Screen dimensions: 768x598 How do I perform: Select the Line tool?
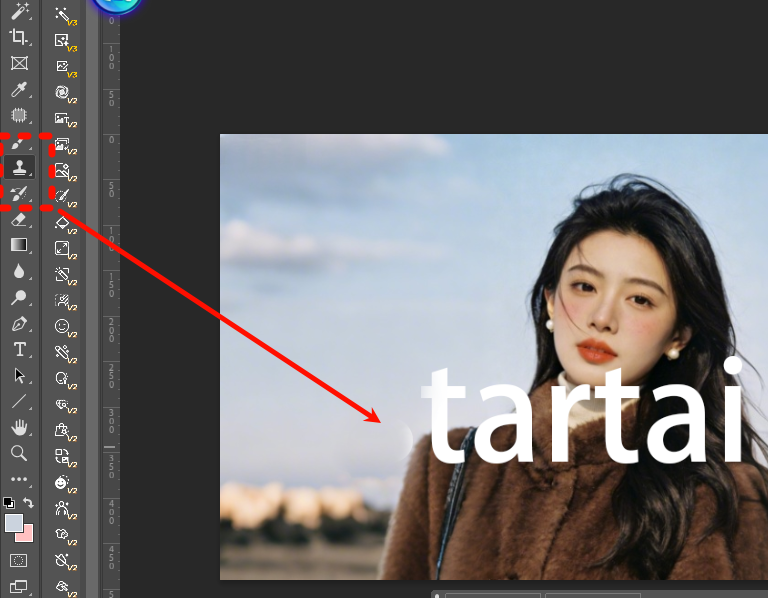coord(19,402)
